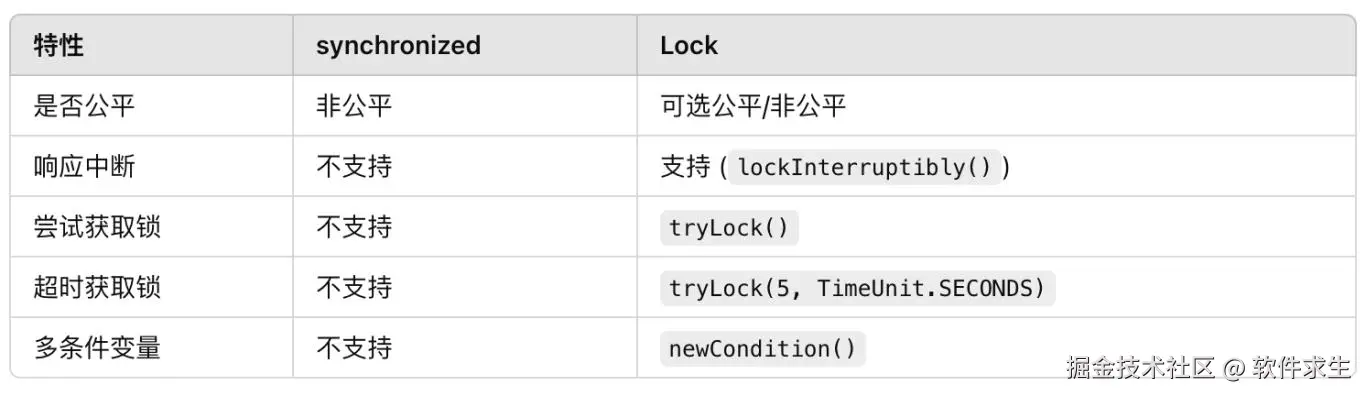Click 不支持 in the 多条件变量 row

tap(354, 348)
